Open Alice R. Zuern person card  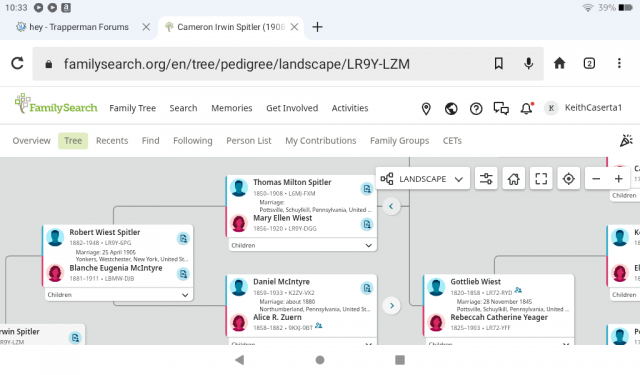pyautogui.click(x=277, y=317)
